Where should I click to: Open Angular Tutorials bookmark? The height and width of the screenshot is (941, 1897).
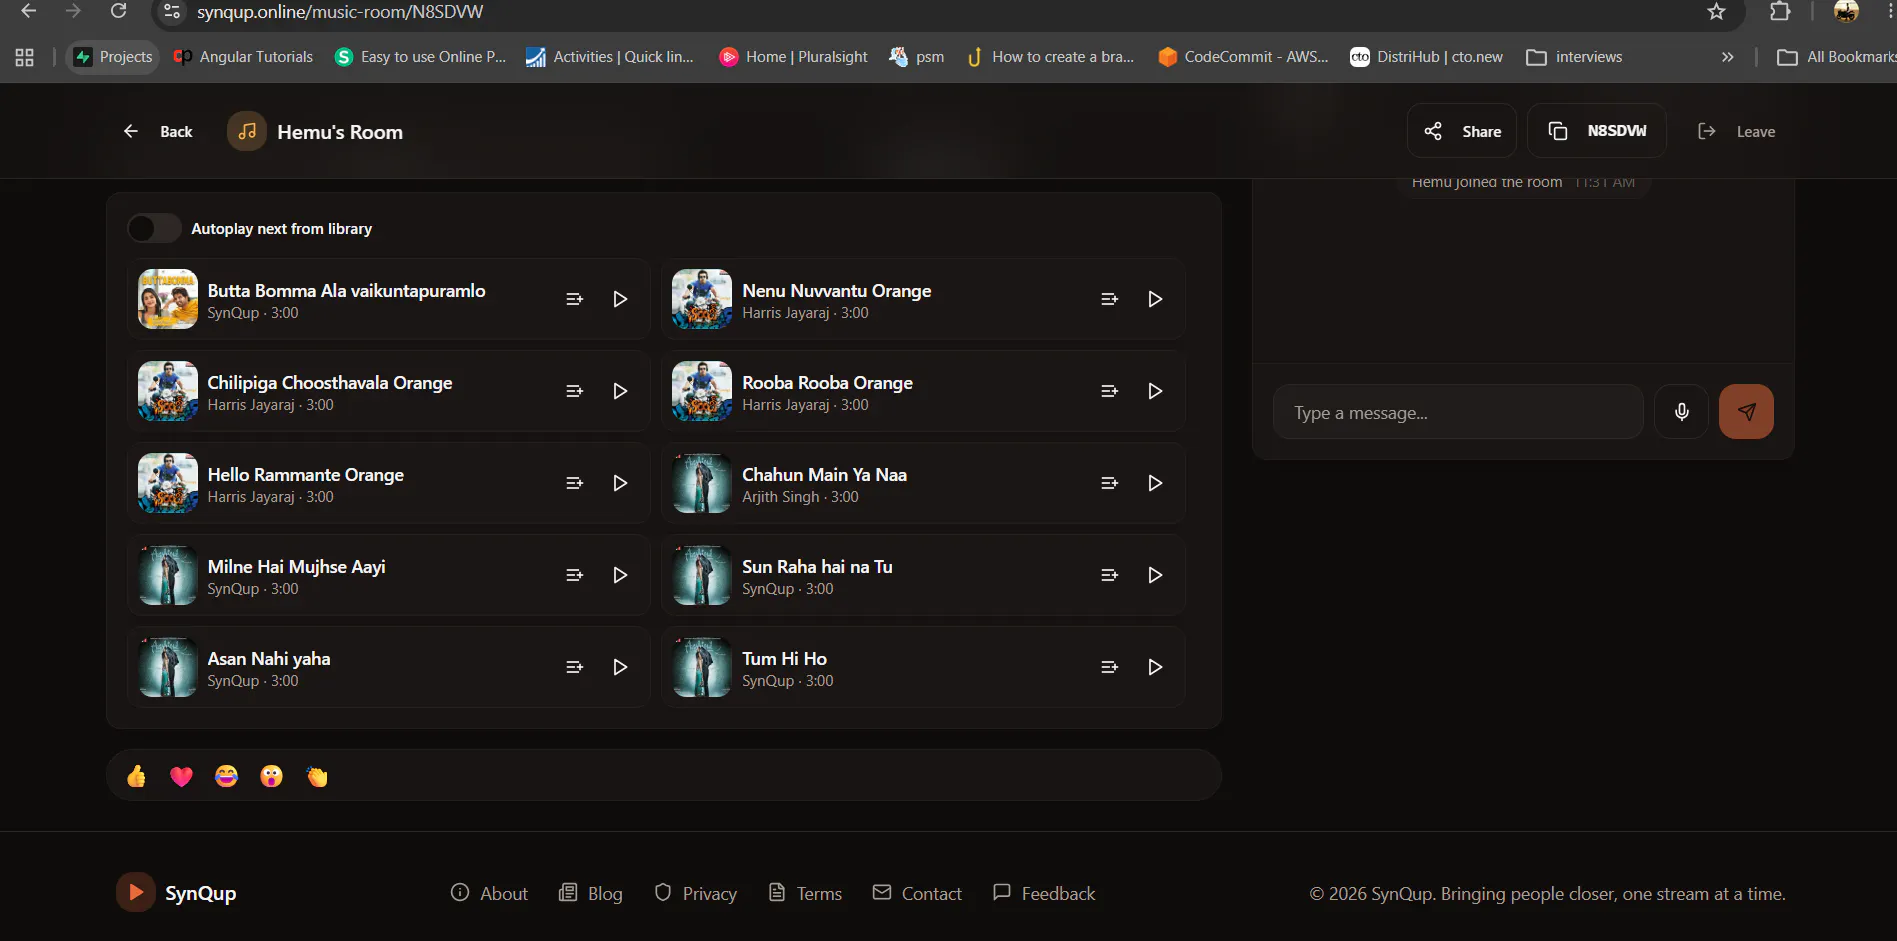click(x=243, y=57)
